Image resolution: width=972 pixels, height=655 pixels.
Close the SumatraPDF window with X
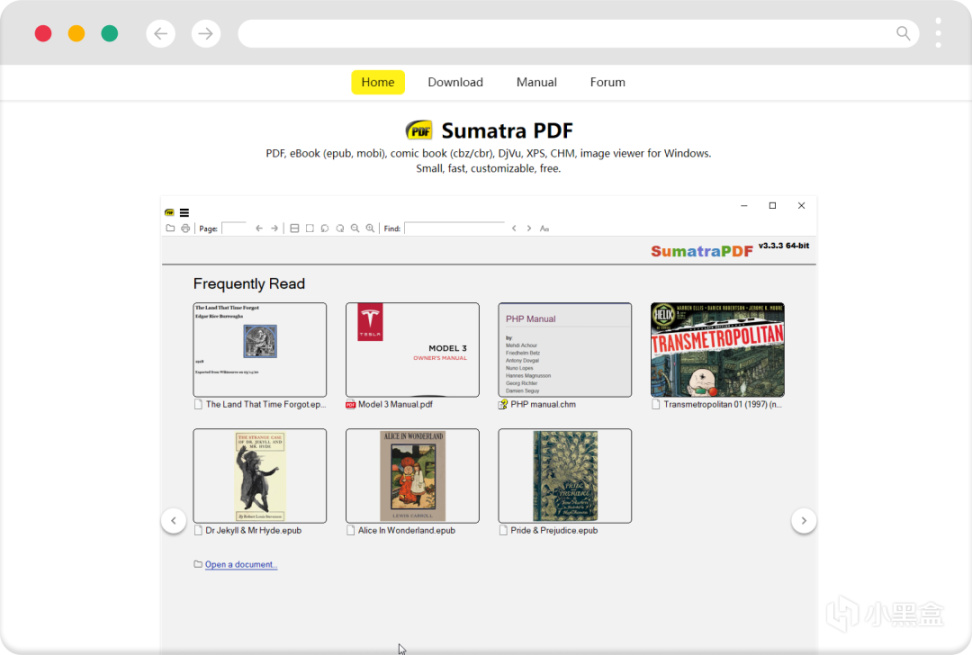coord(802,206)
